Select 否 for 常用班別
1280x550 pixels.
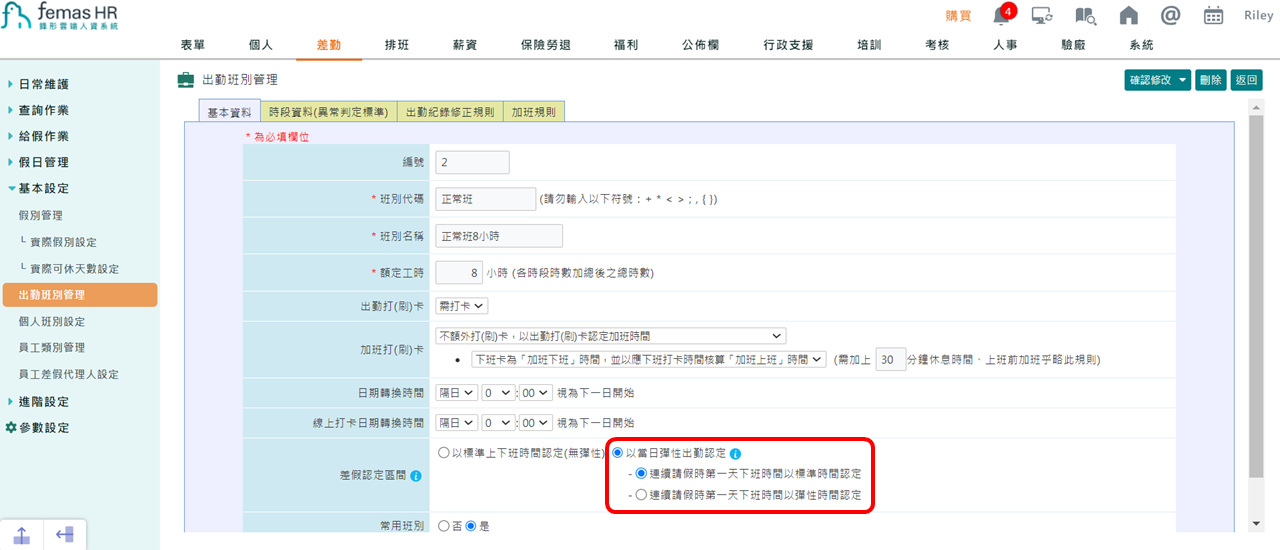click(x=445, y=526)
